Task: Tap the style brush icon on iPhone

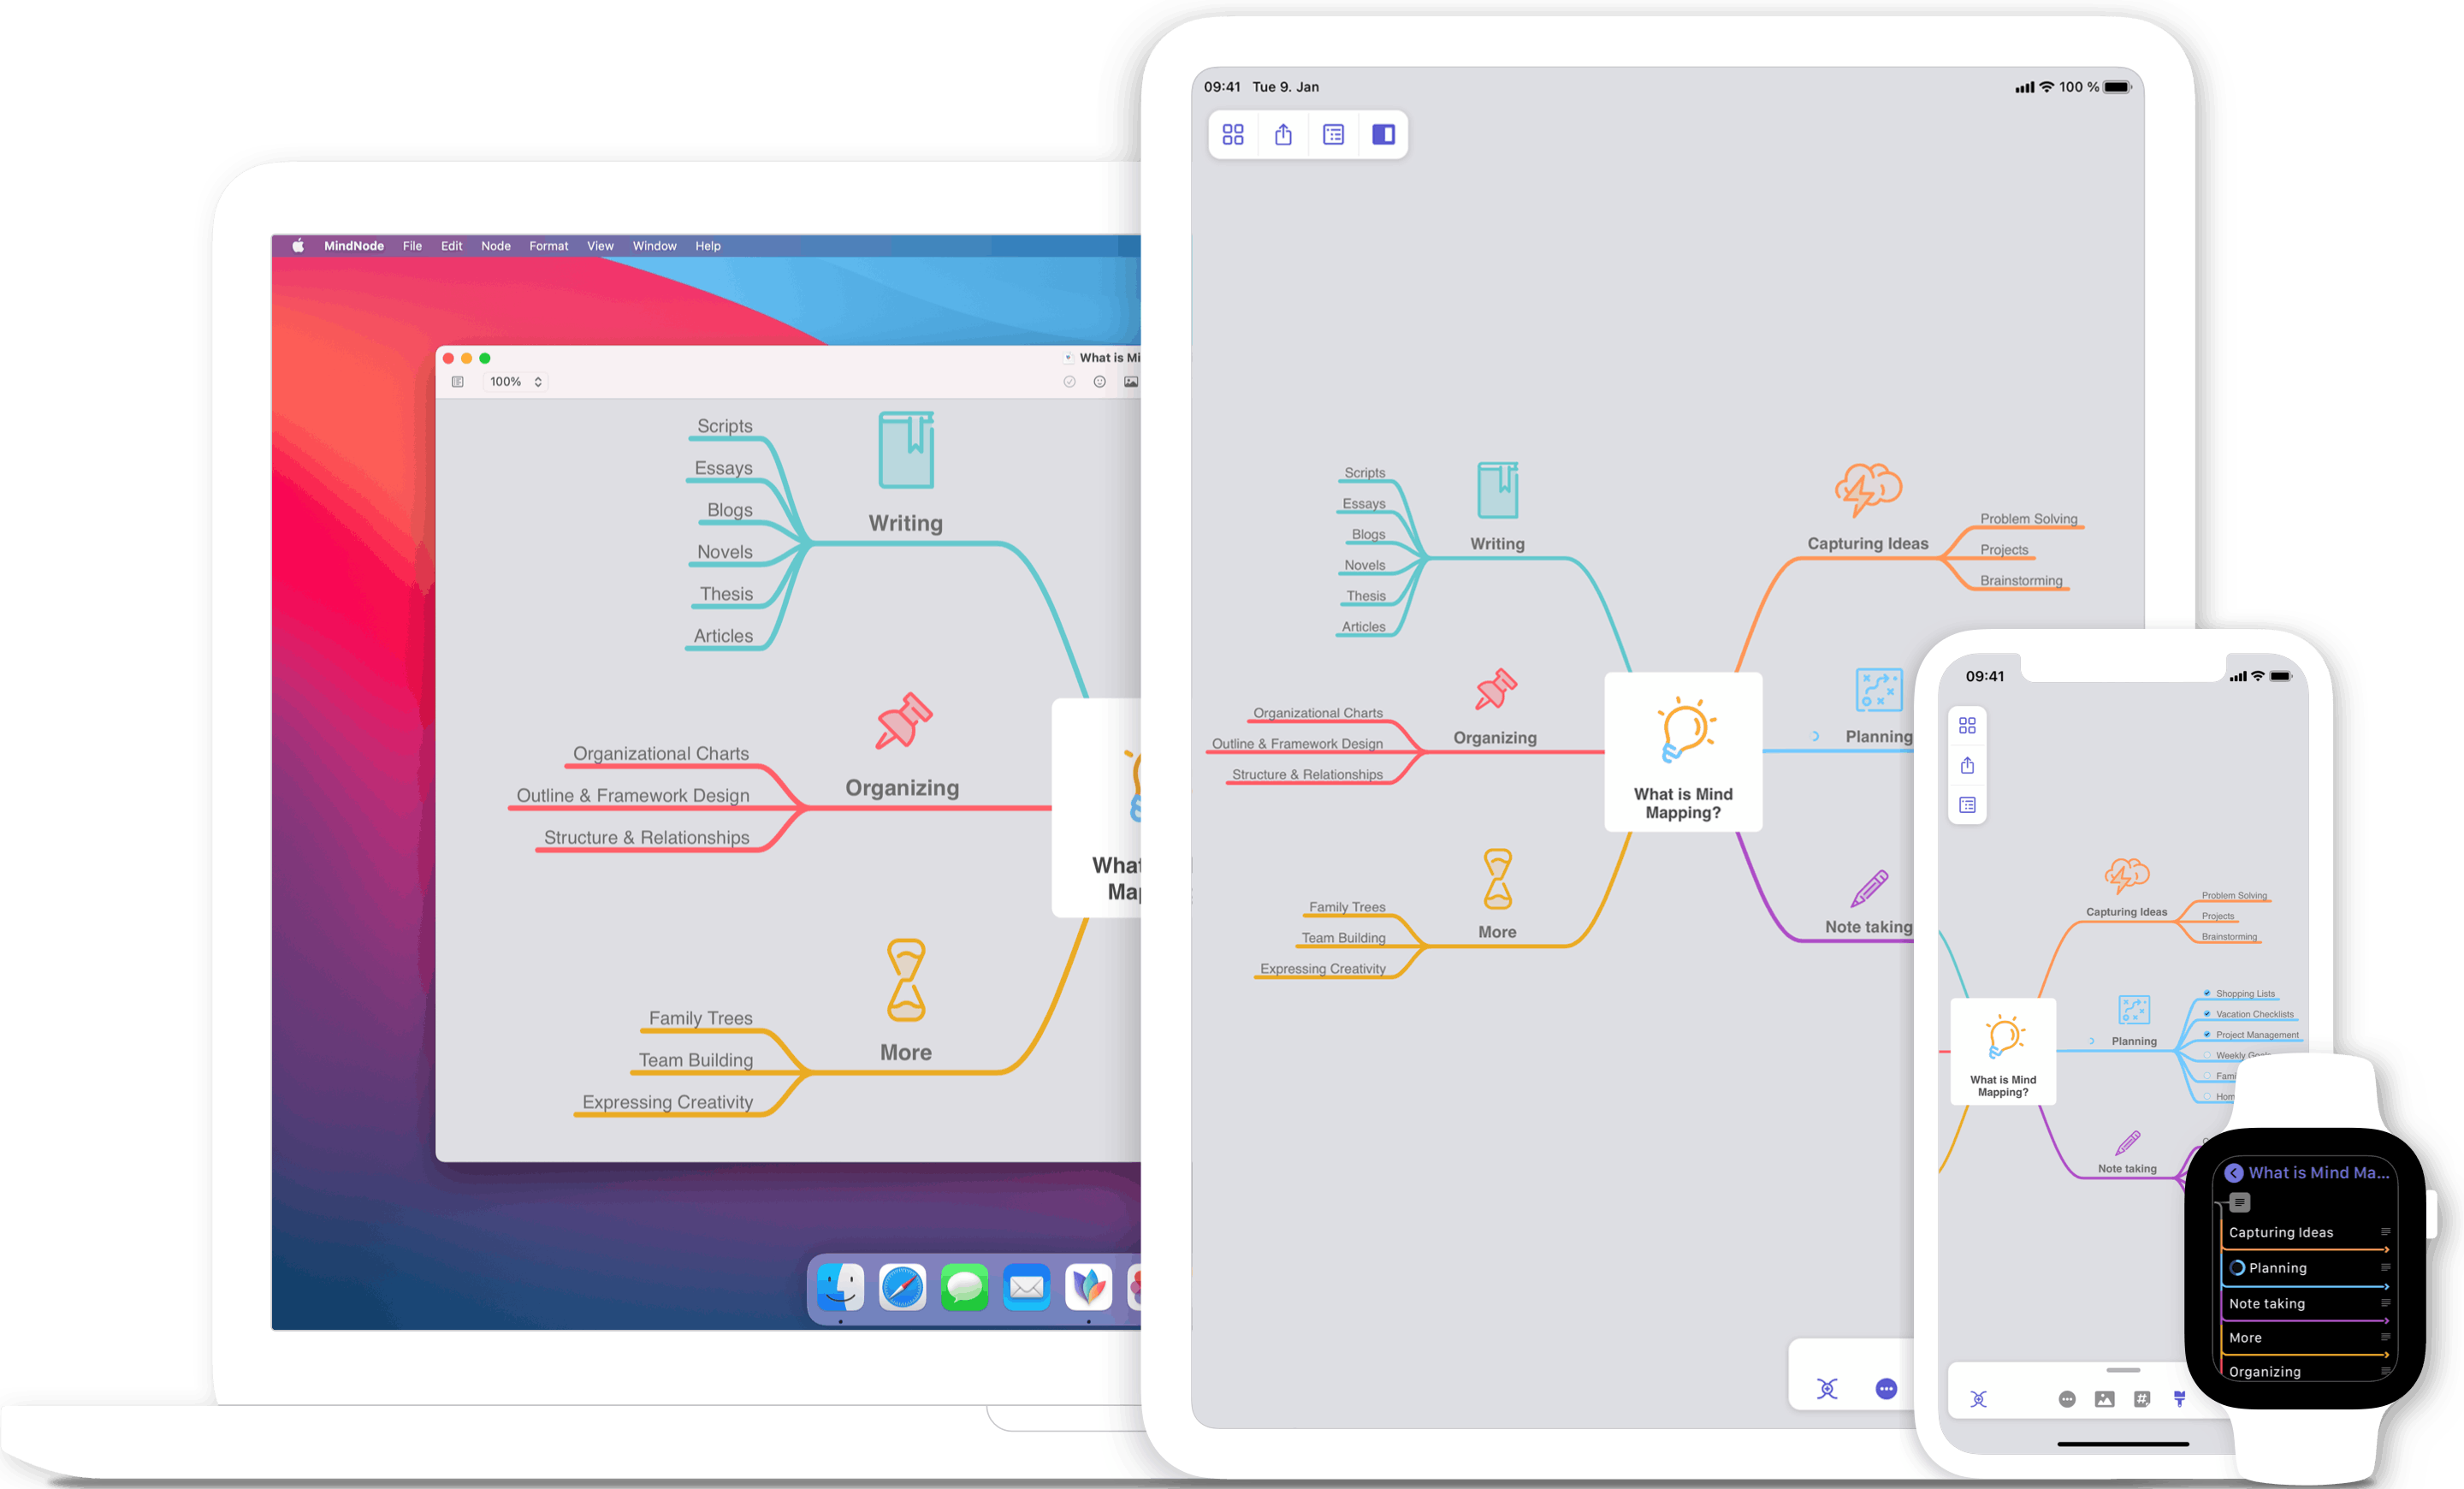Action: [x=2179, y=1399]
